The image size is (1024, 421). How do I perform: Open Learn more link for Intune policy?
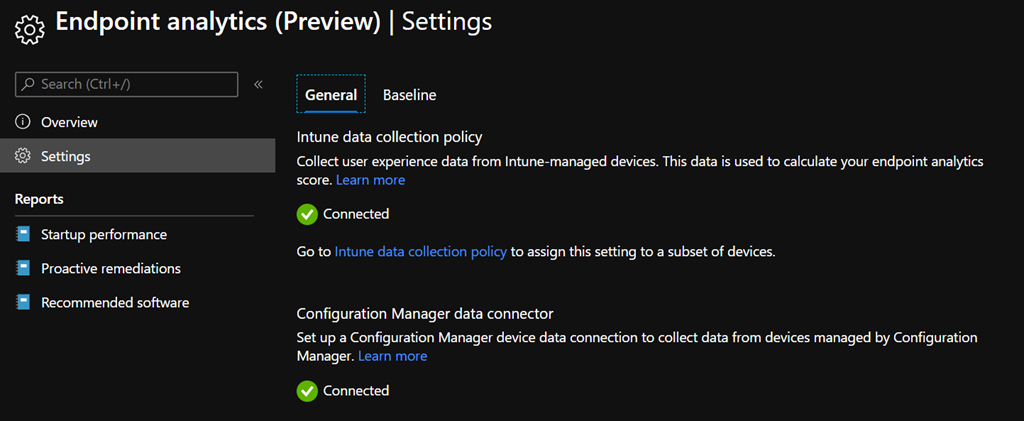tap(370, 180)
